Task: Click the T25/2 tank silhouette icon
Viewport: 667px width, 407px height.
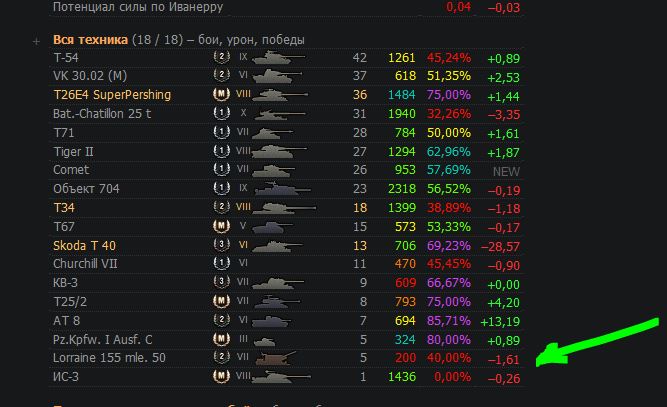Action: (x=277, y=302)
